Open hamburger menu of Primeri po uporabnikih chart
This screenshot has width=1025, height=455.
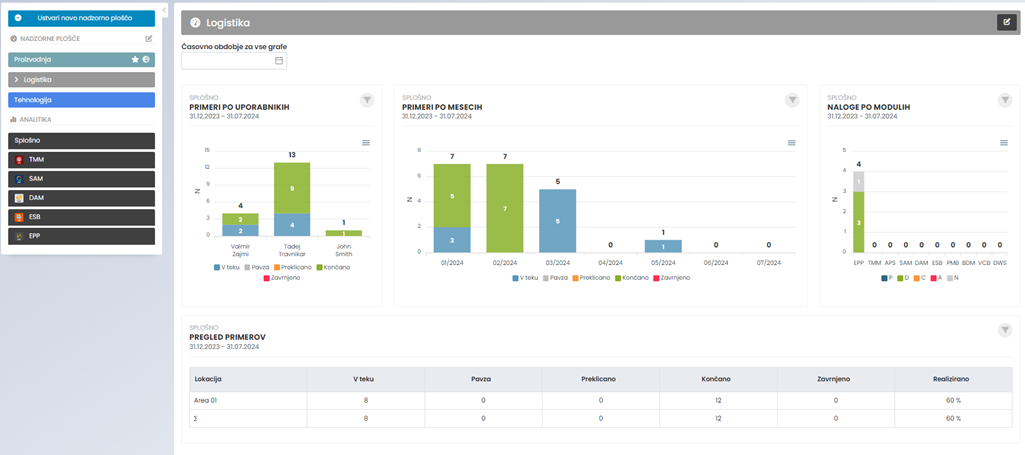[x=366, y=143]
